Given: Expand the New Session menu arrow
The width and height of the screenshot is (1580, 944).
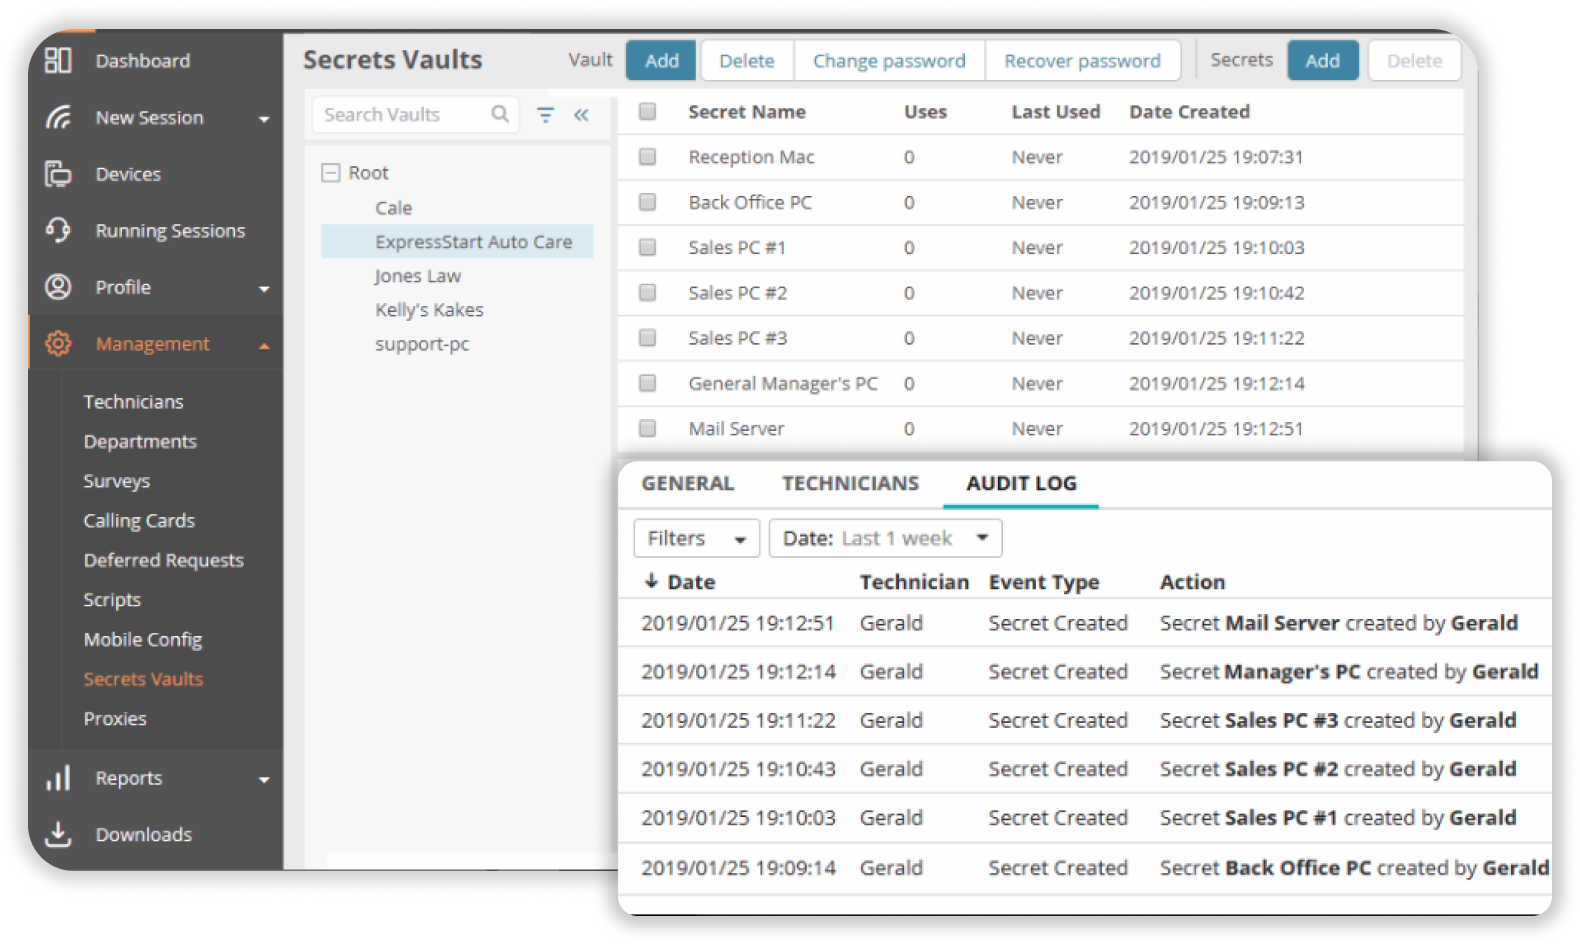Looking at the screenshot, I should 264,119.
